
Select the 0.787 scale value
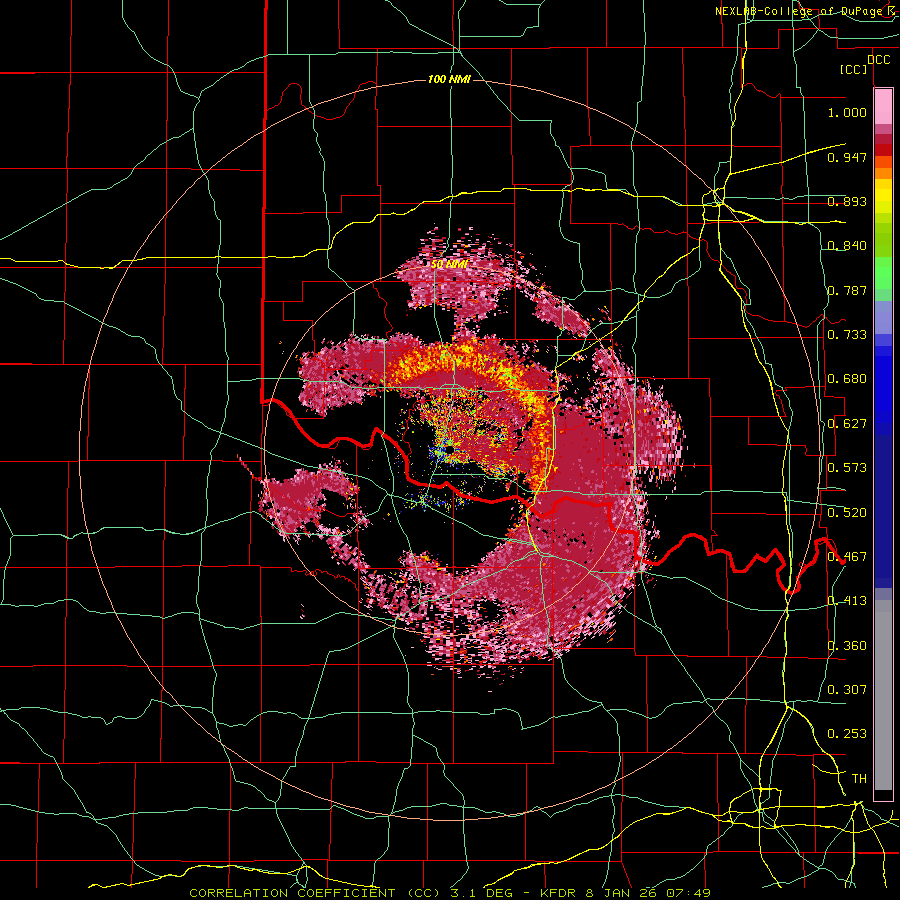(847, 290)
